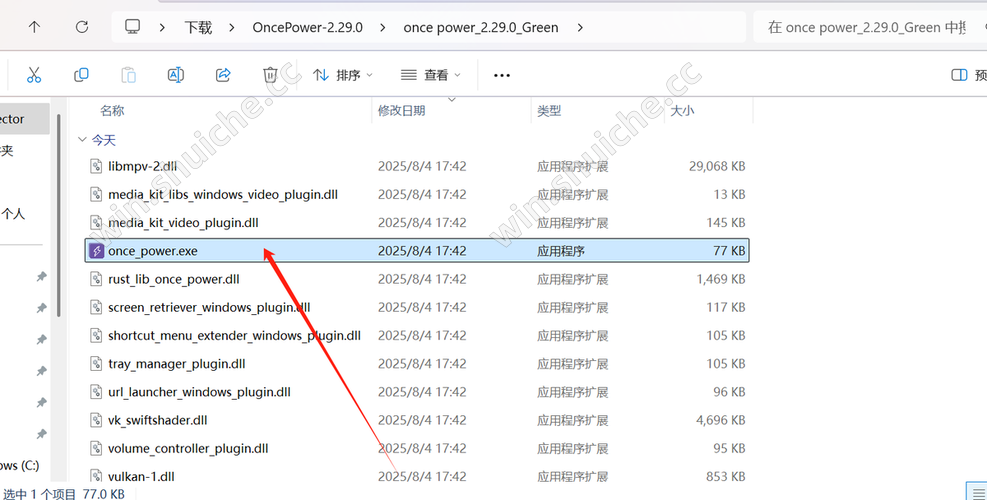Rename the selected file toolbar icon
This screenshot has width=987, height=500.
[x=176, y=75]
